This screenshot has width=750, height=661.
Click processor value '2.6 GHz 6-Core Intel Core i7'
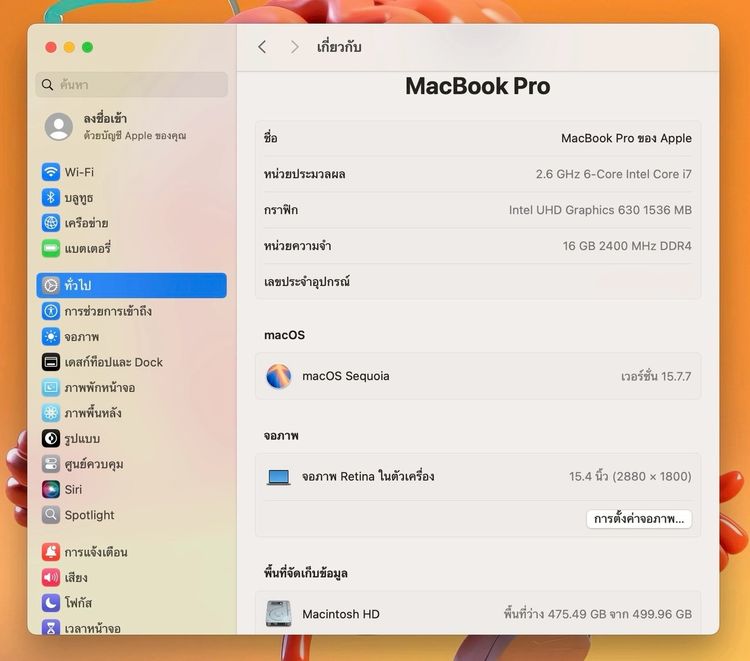click(x=614, y=174)
